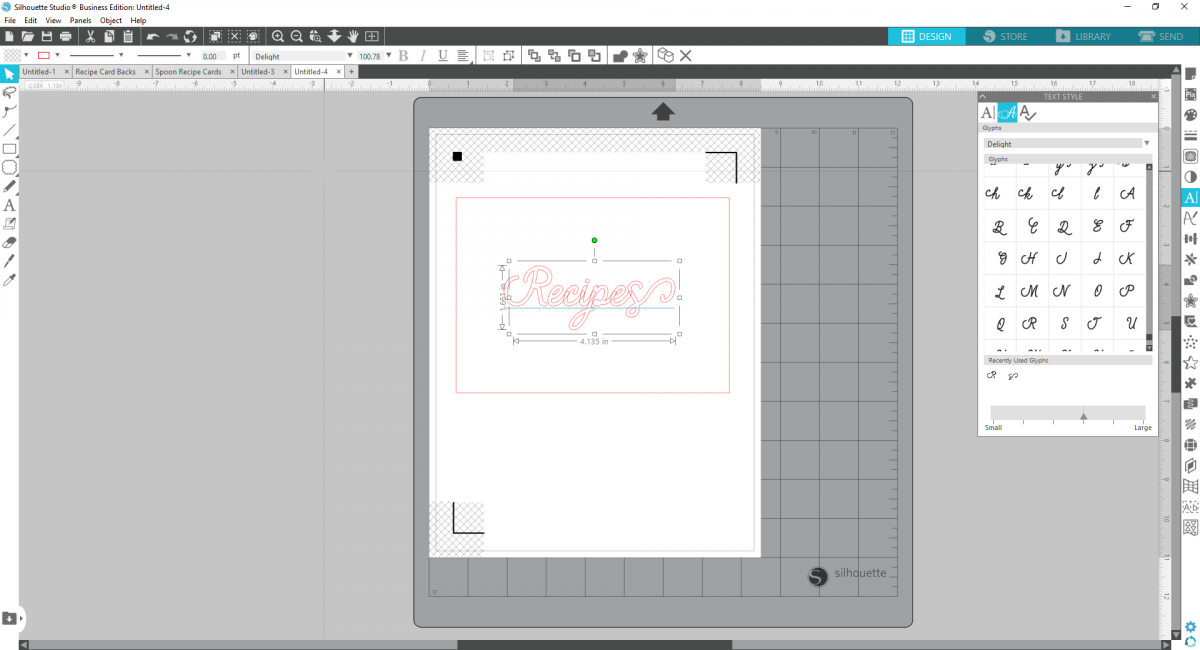Viewport: 1200px width, 650px height.
Task: Paste from clipboard icon
Action: 128,37
